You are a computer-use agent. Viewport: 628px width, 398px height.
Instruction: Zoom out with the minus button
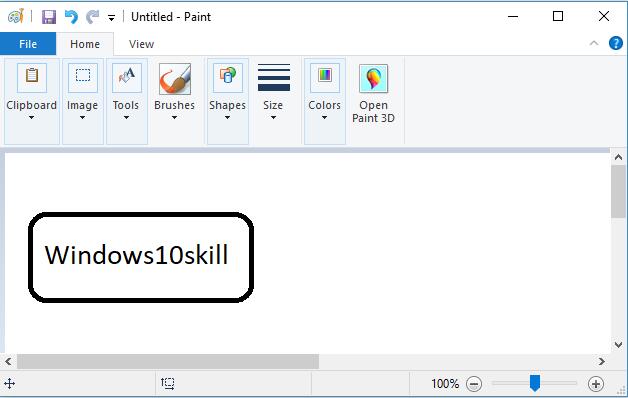point(474,384)
